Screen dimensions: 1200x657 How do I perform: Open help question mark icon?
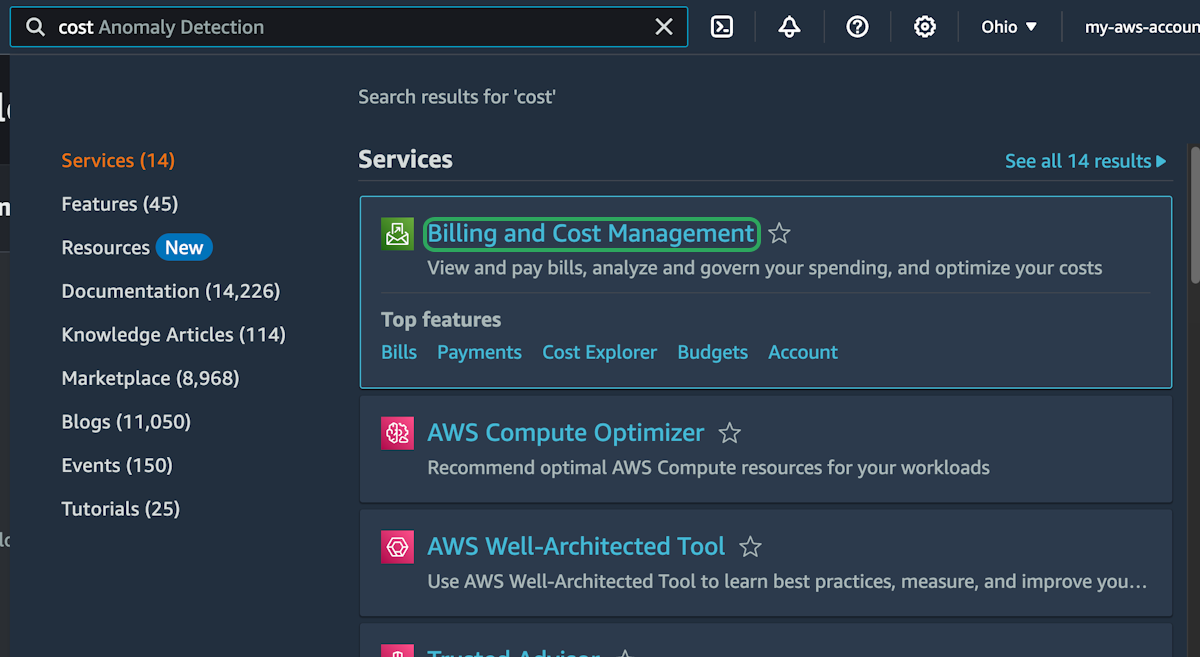tap(857, 27)
